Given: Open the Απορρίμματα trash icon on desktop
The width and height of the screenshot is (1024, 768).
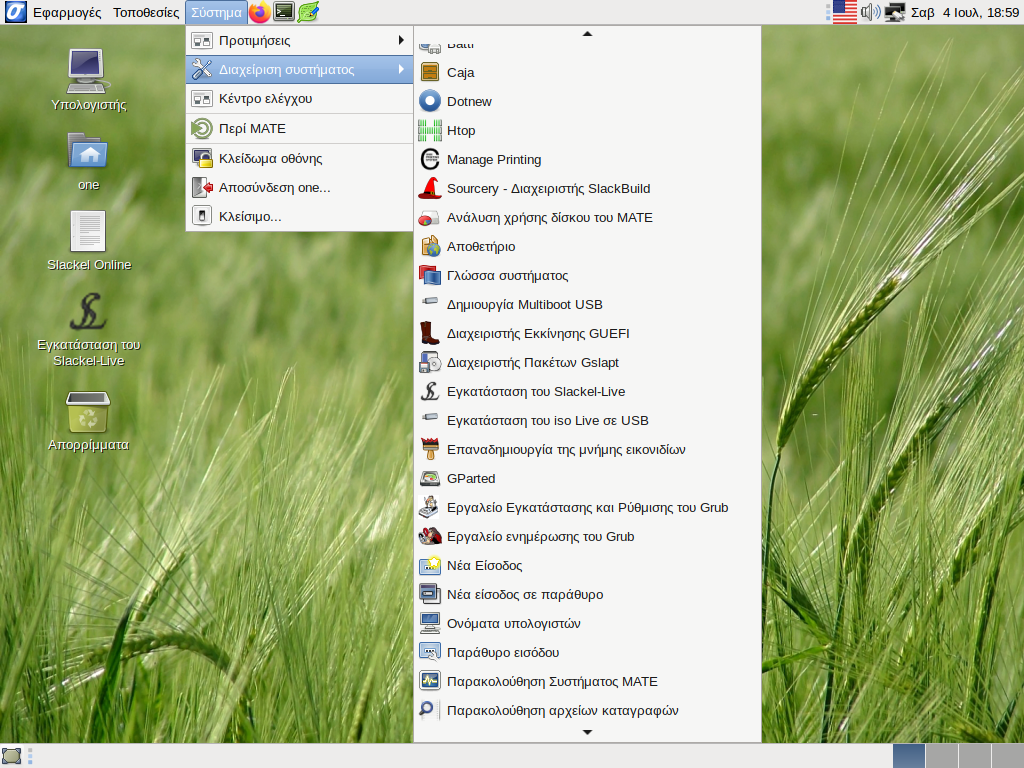Looking at the screenshot, I should [x=88, y=421].
